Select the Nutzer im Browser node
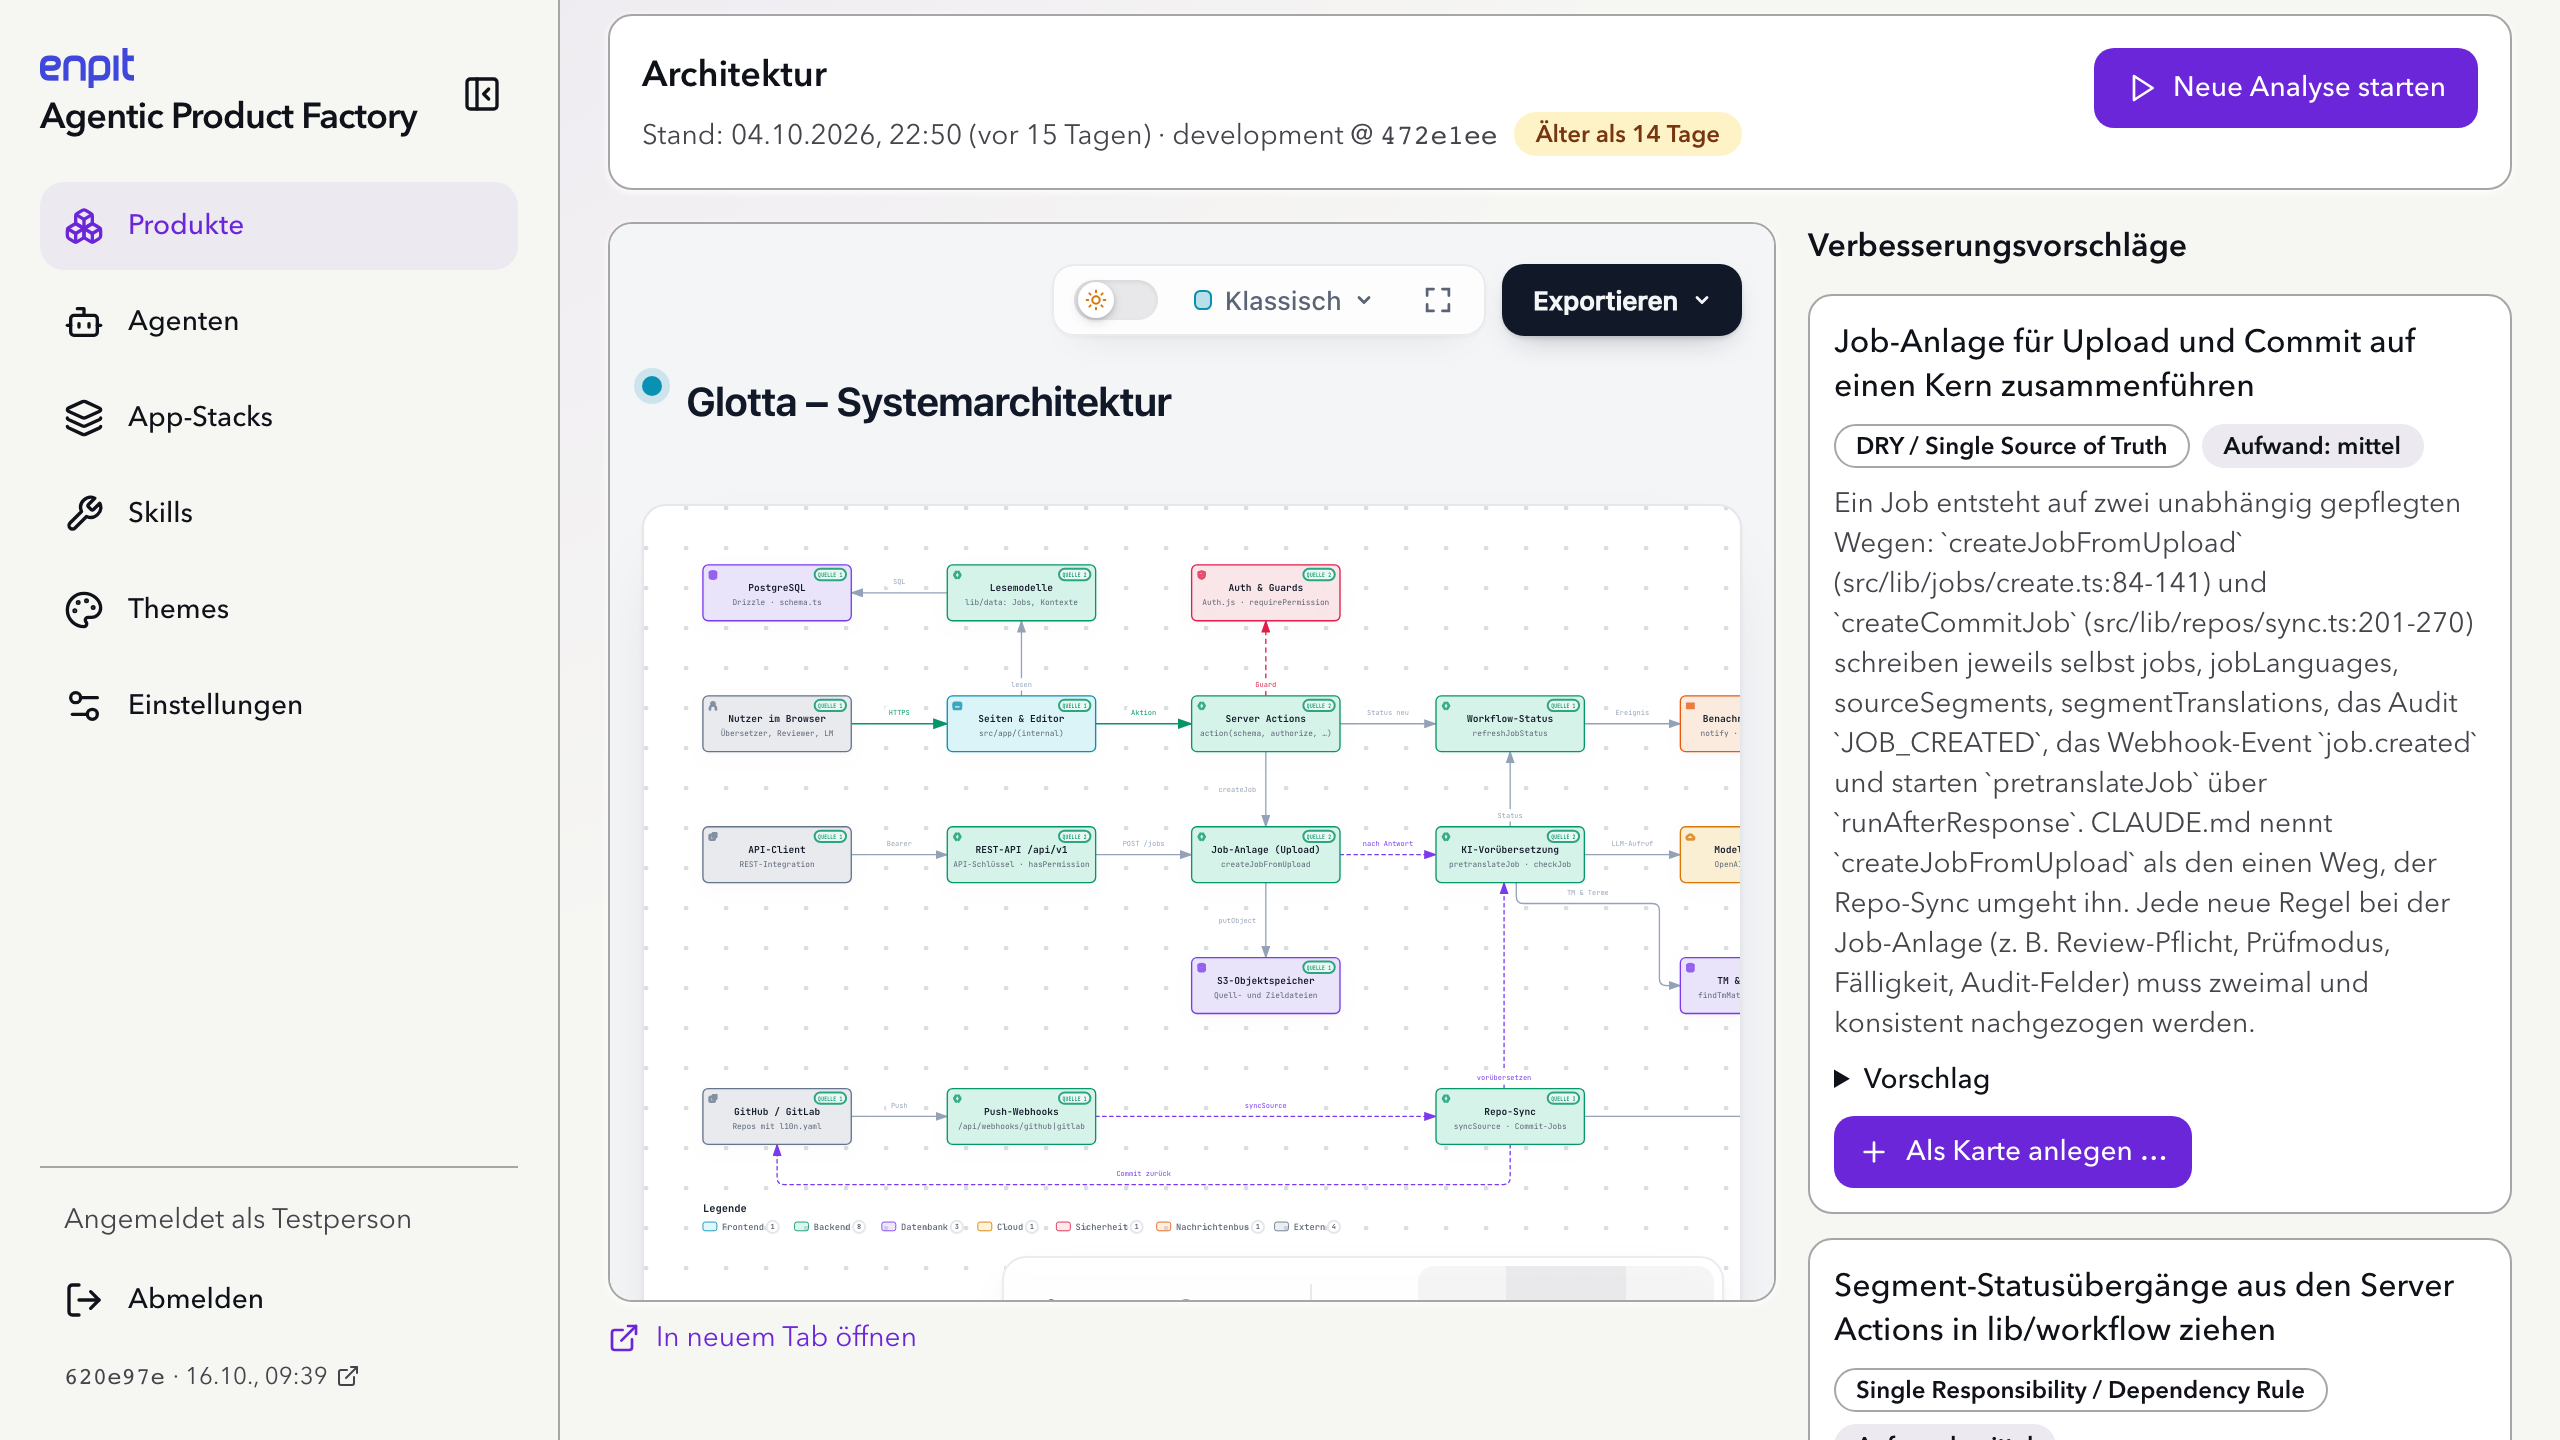 (777, 724)
